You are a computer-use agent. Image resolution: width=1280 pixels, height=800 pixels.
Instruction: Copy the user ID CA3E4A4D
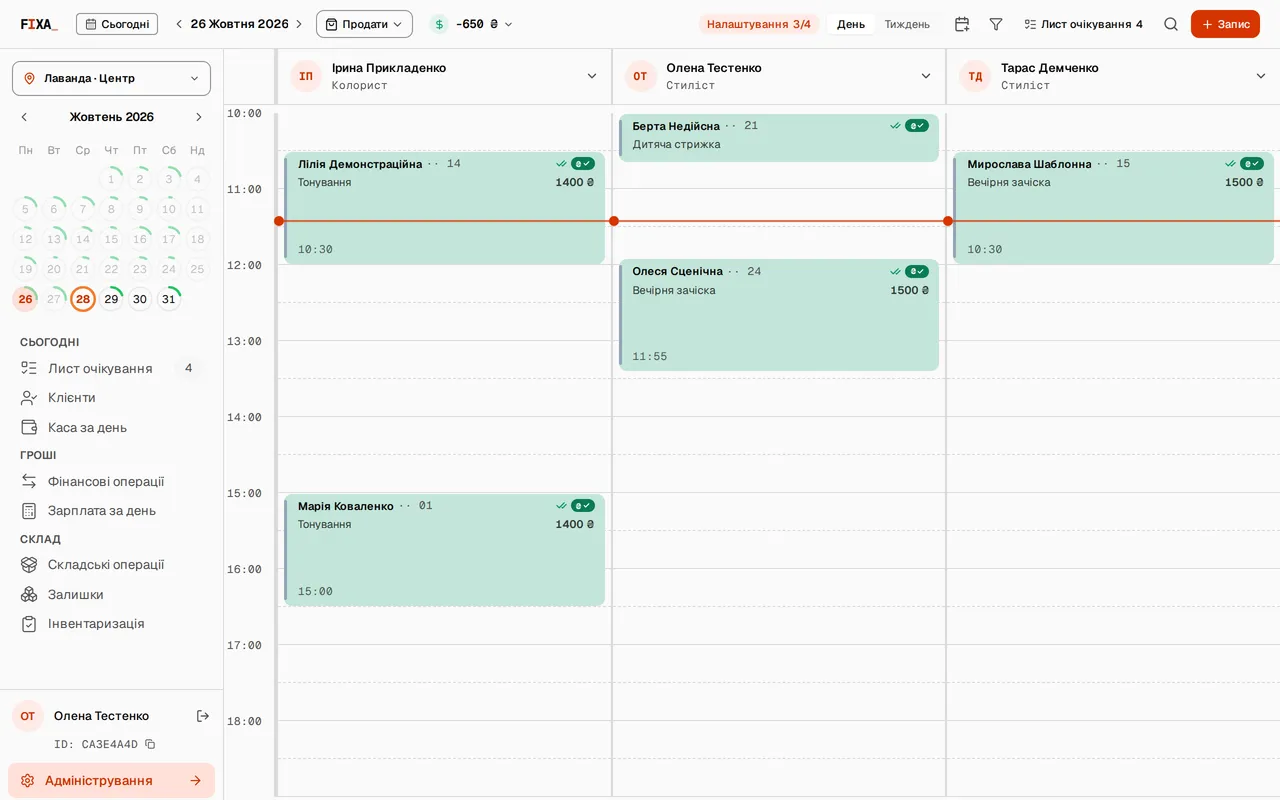(x=150, y=744)
